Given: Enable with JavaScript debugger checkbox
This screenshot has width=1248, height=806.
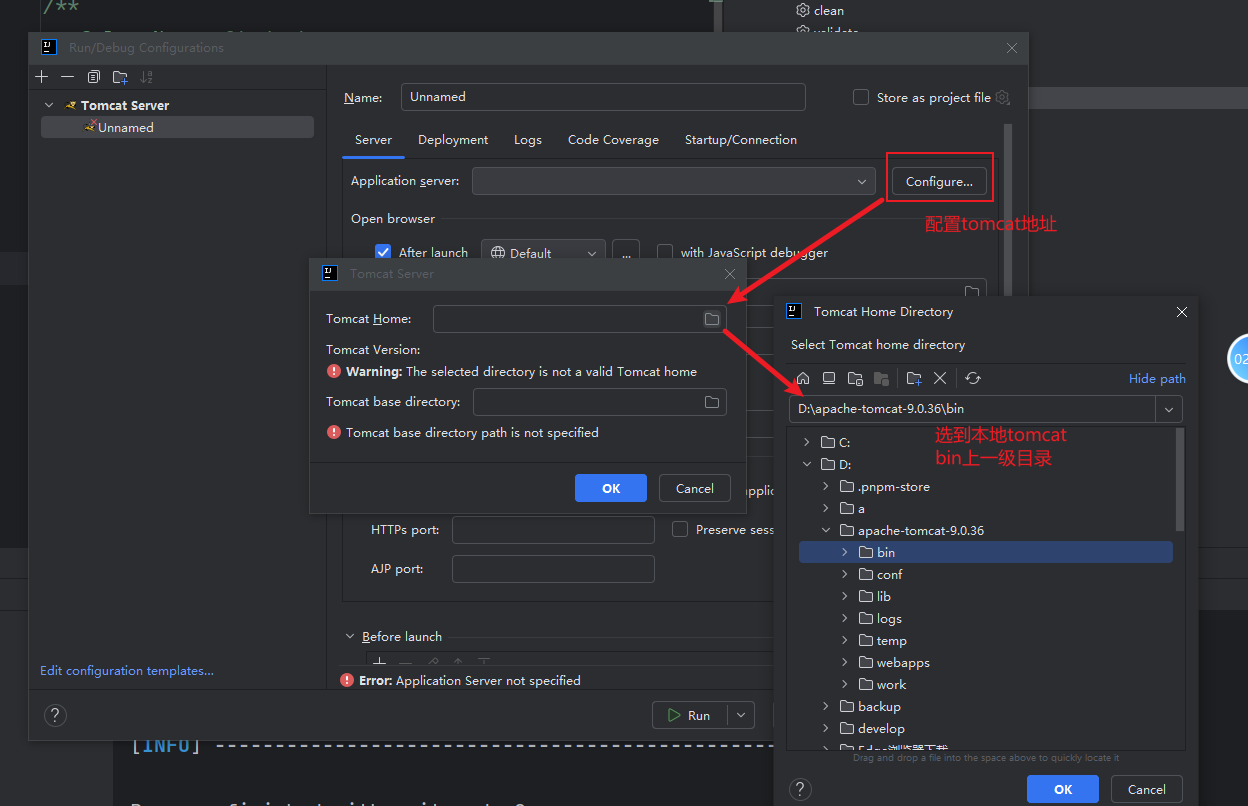Looking at the screenshot, I should click(664, 252).
